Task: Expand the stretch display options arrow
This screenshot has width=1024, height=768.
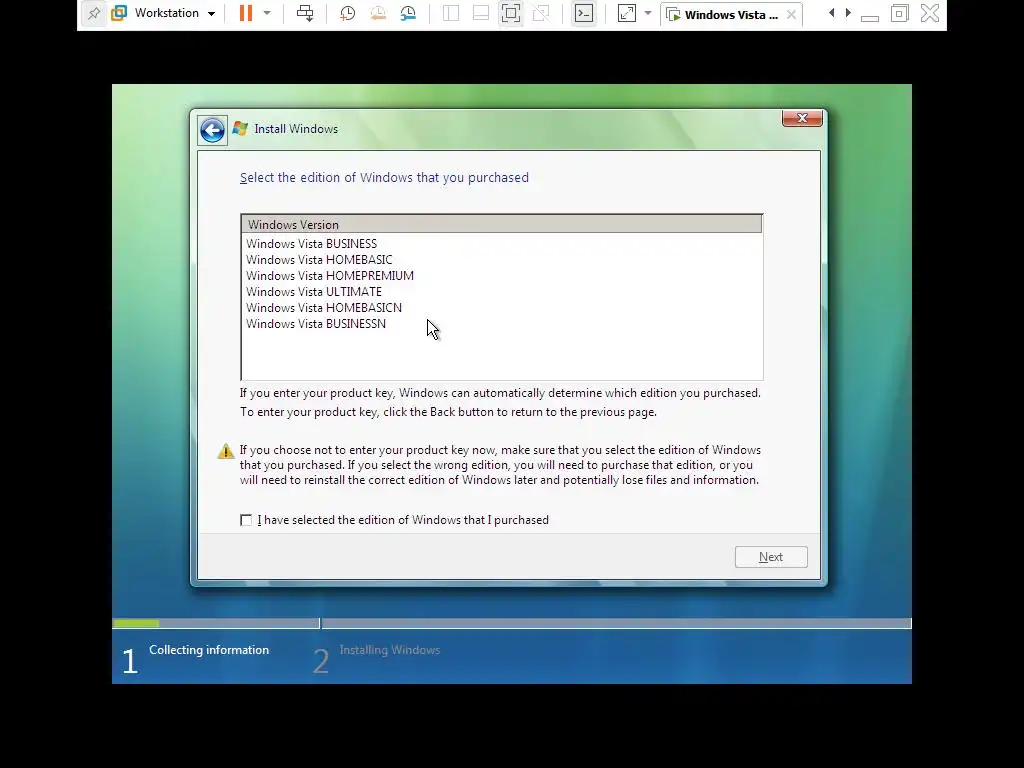Action: coord(648,13)
